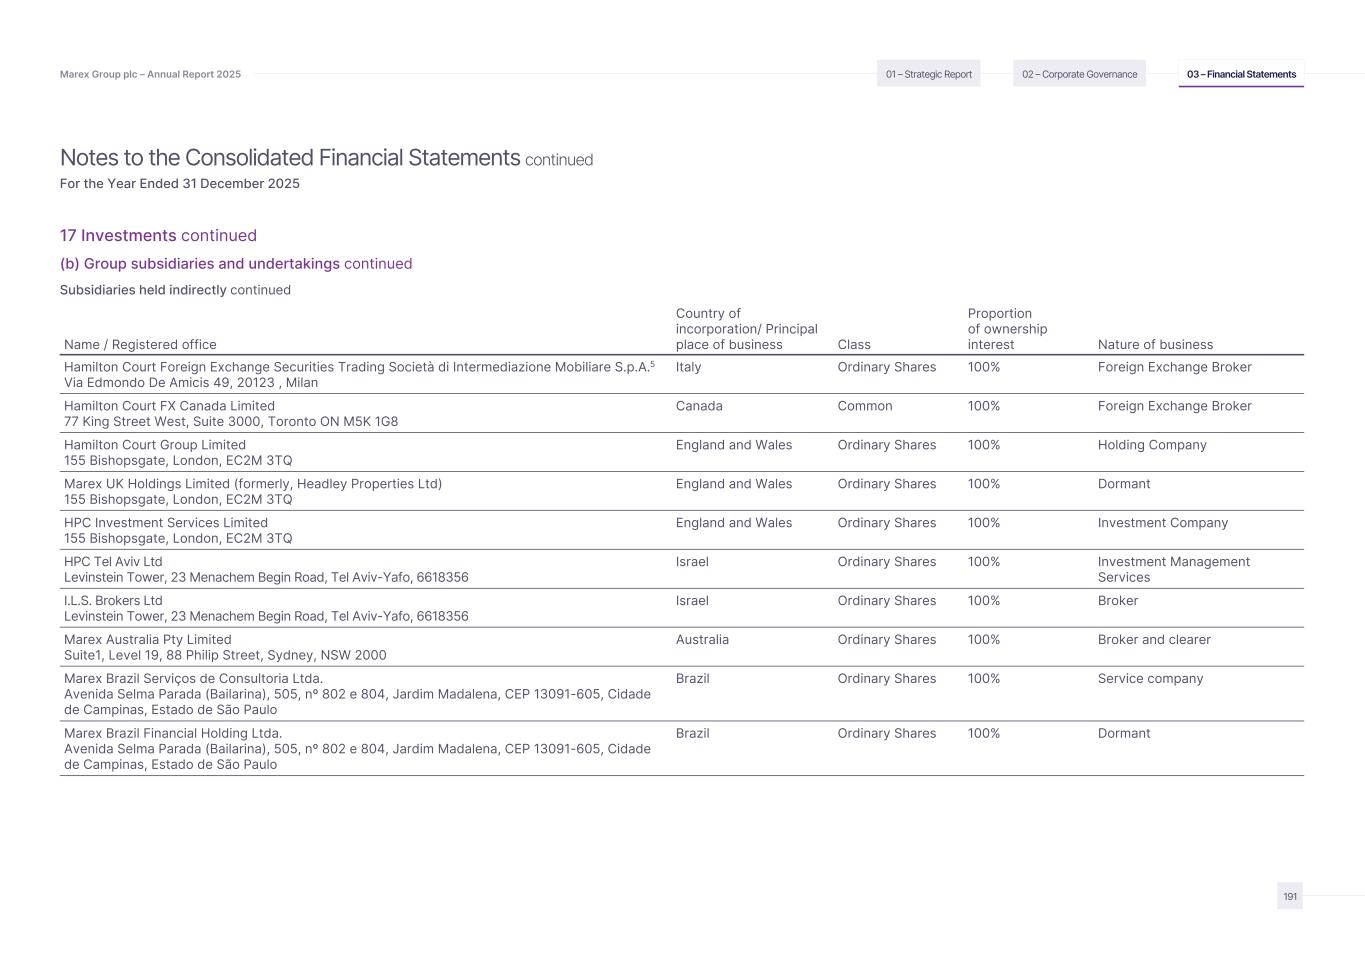
Task: Click 'England and Wales' in HPC Investment Services row
Action: point(734,523)
